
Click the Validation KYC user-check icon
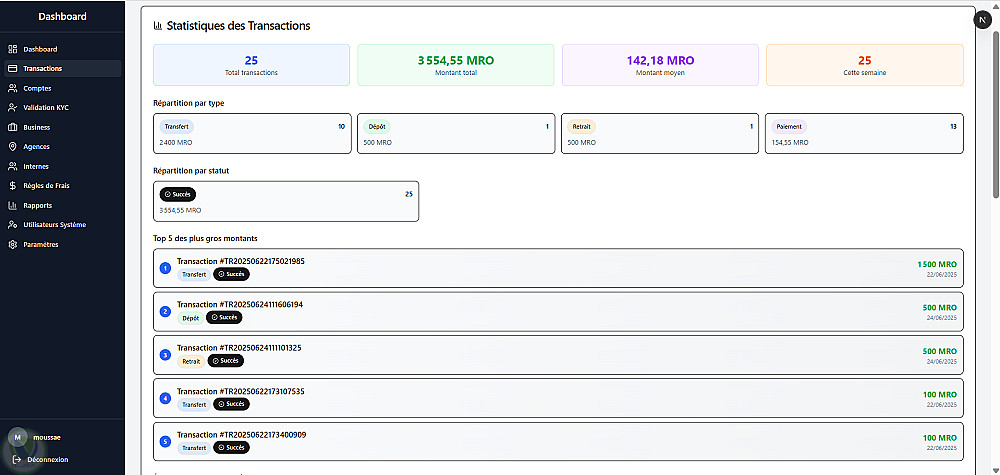click(12, 107)
